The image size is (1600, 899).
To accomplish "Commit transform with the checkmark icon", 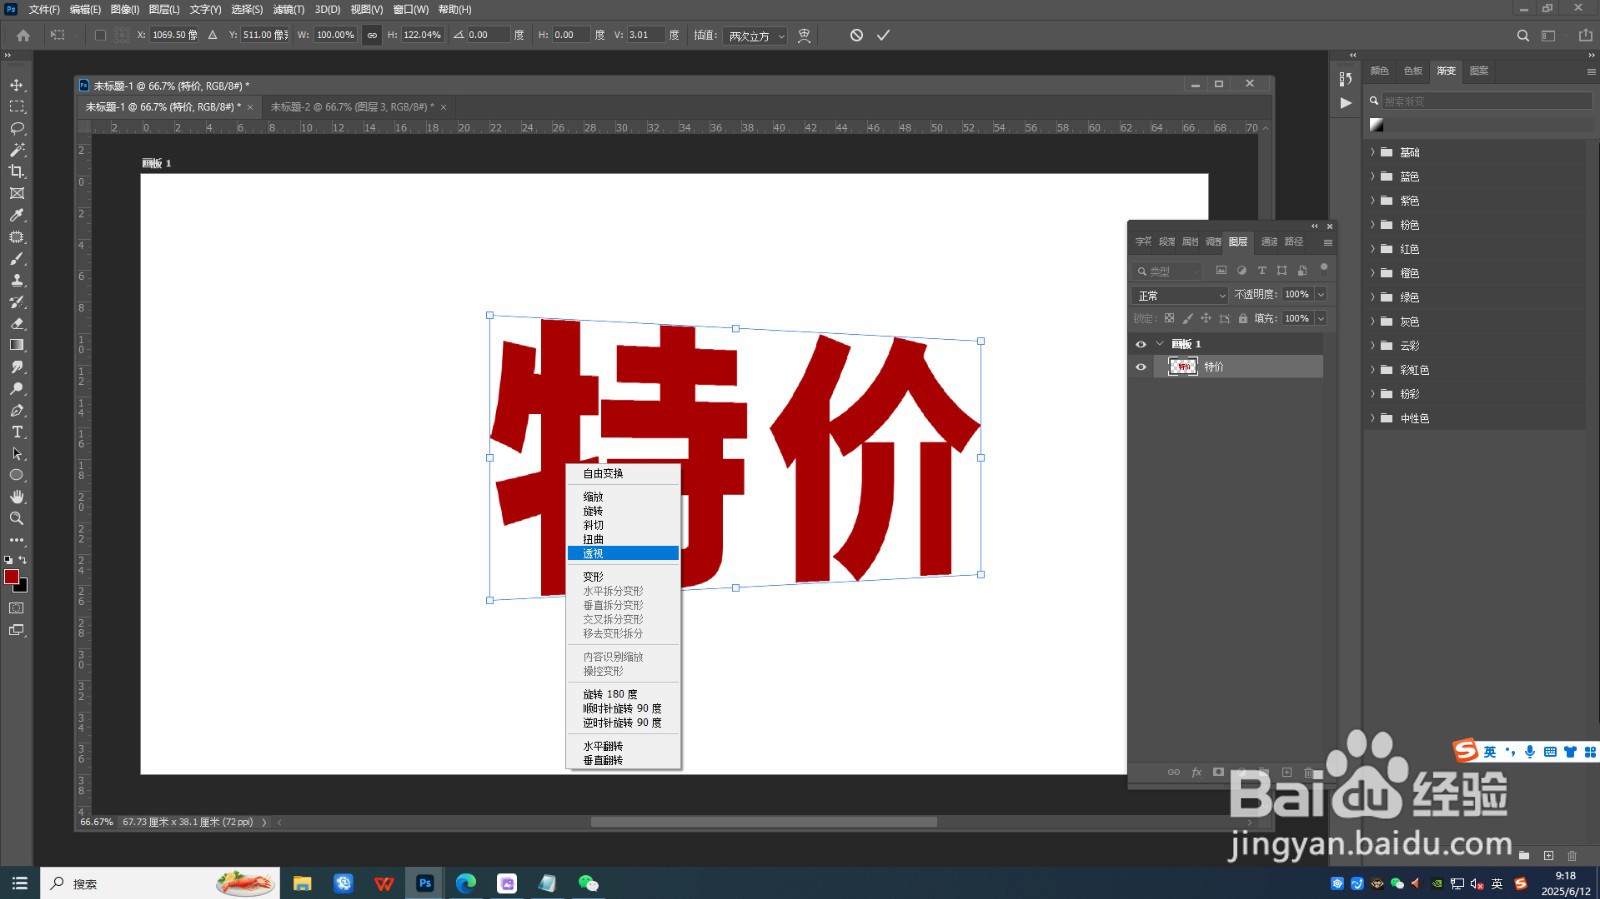I will coord(883,35).
